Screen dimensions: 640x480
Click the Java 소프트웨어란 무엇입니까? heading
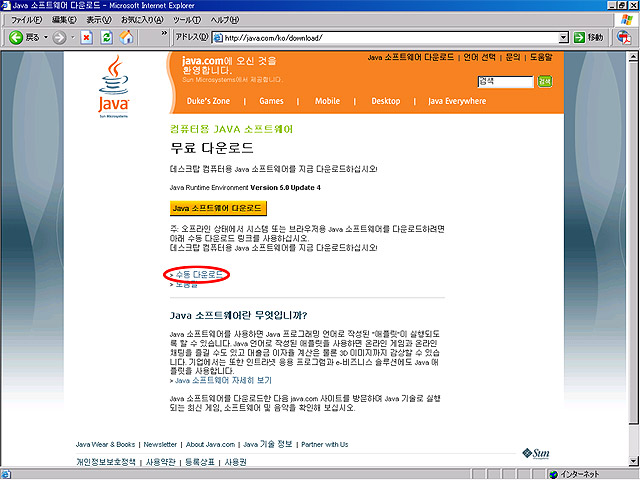pos(238,316)
